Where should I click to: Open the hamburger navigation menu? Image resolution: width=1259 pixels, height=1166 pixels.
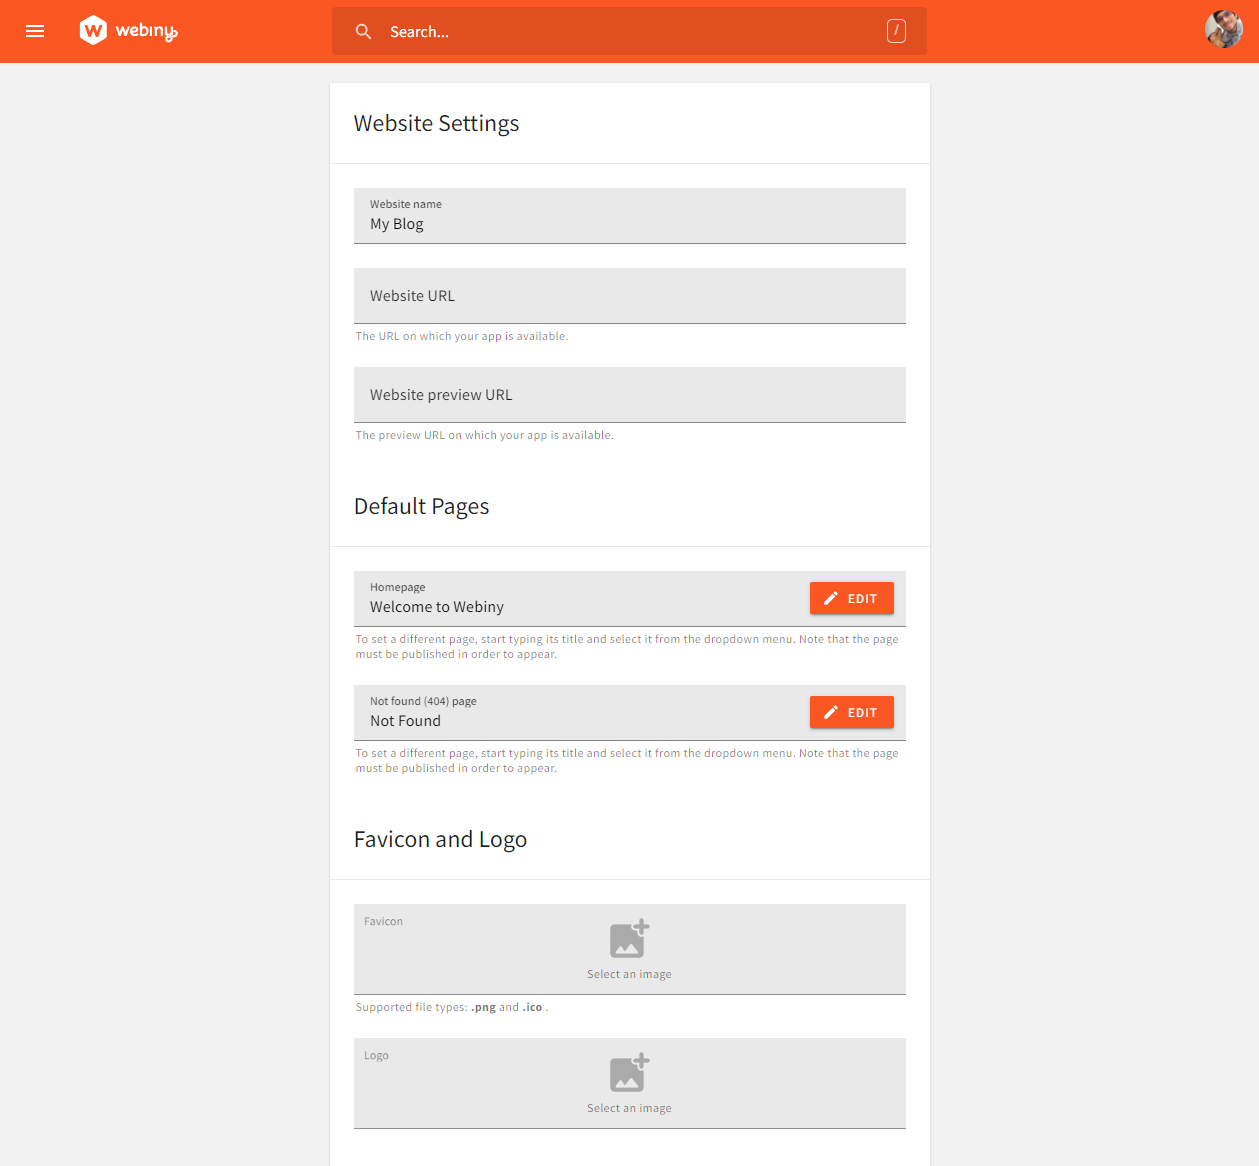(x=35, y=31)
